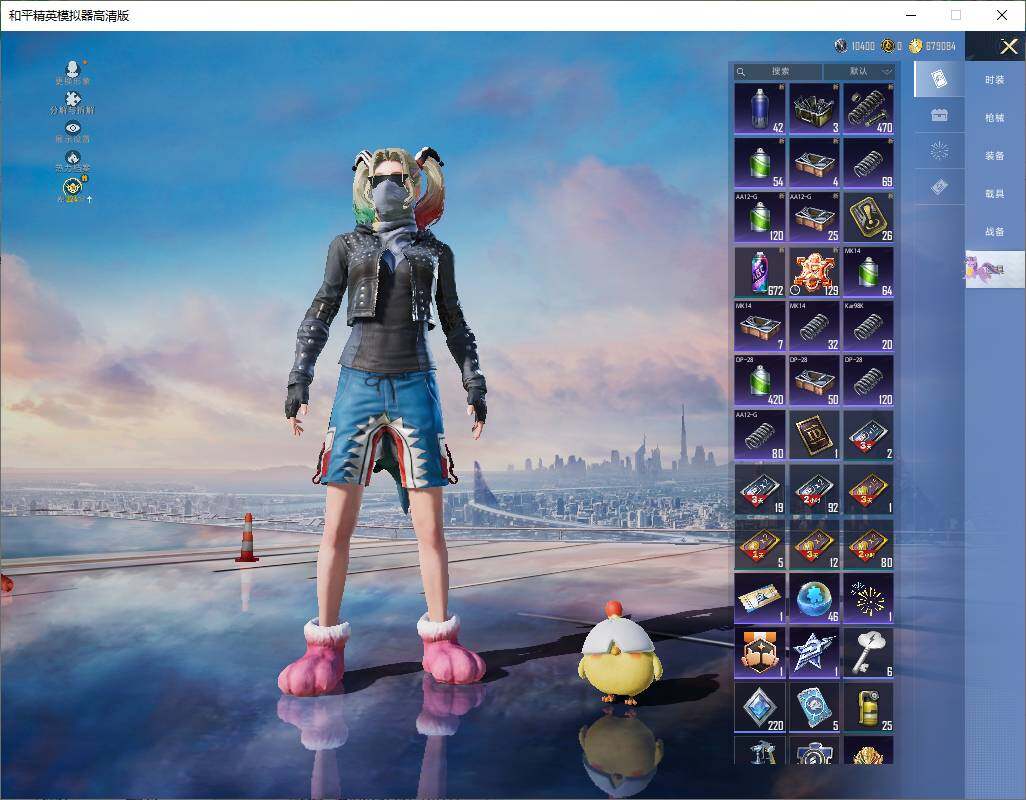The width and height of the screenshot is (1026, 800).
Task: Select the MK14 paint can with 64
Action: point(868,272)
